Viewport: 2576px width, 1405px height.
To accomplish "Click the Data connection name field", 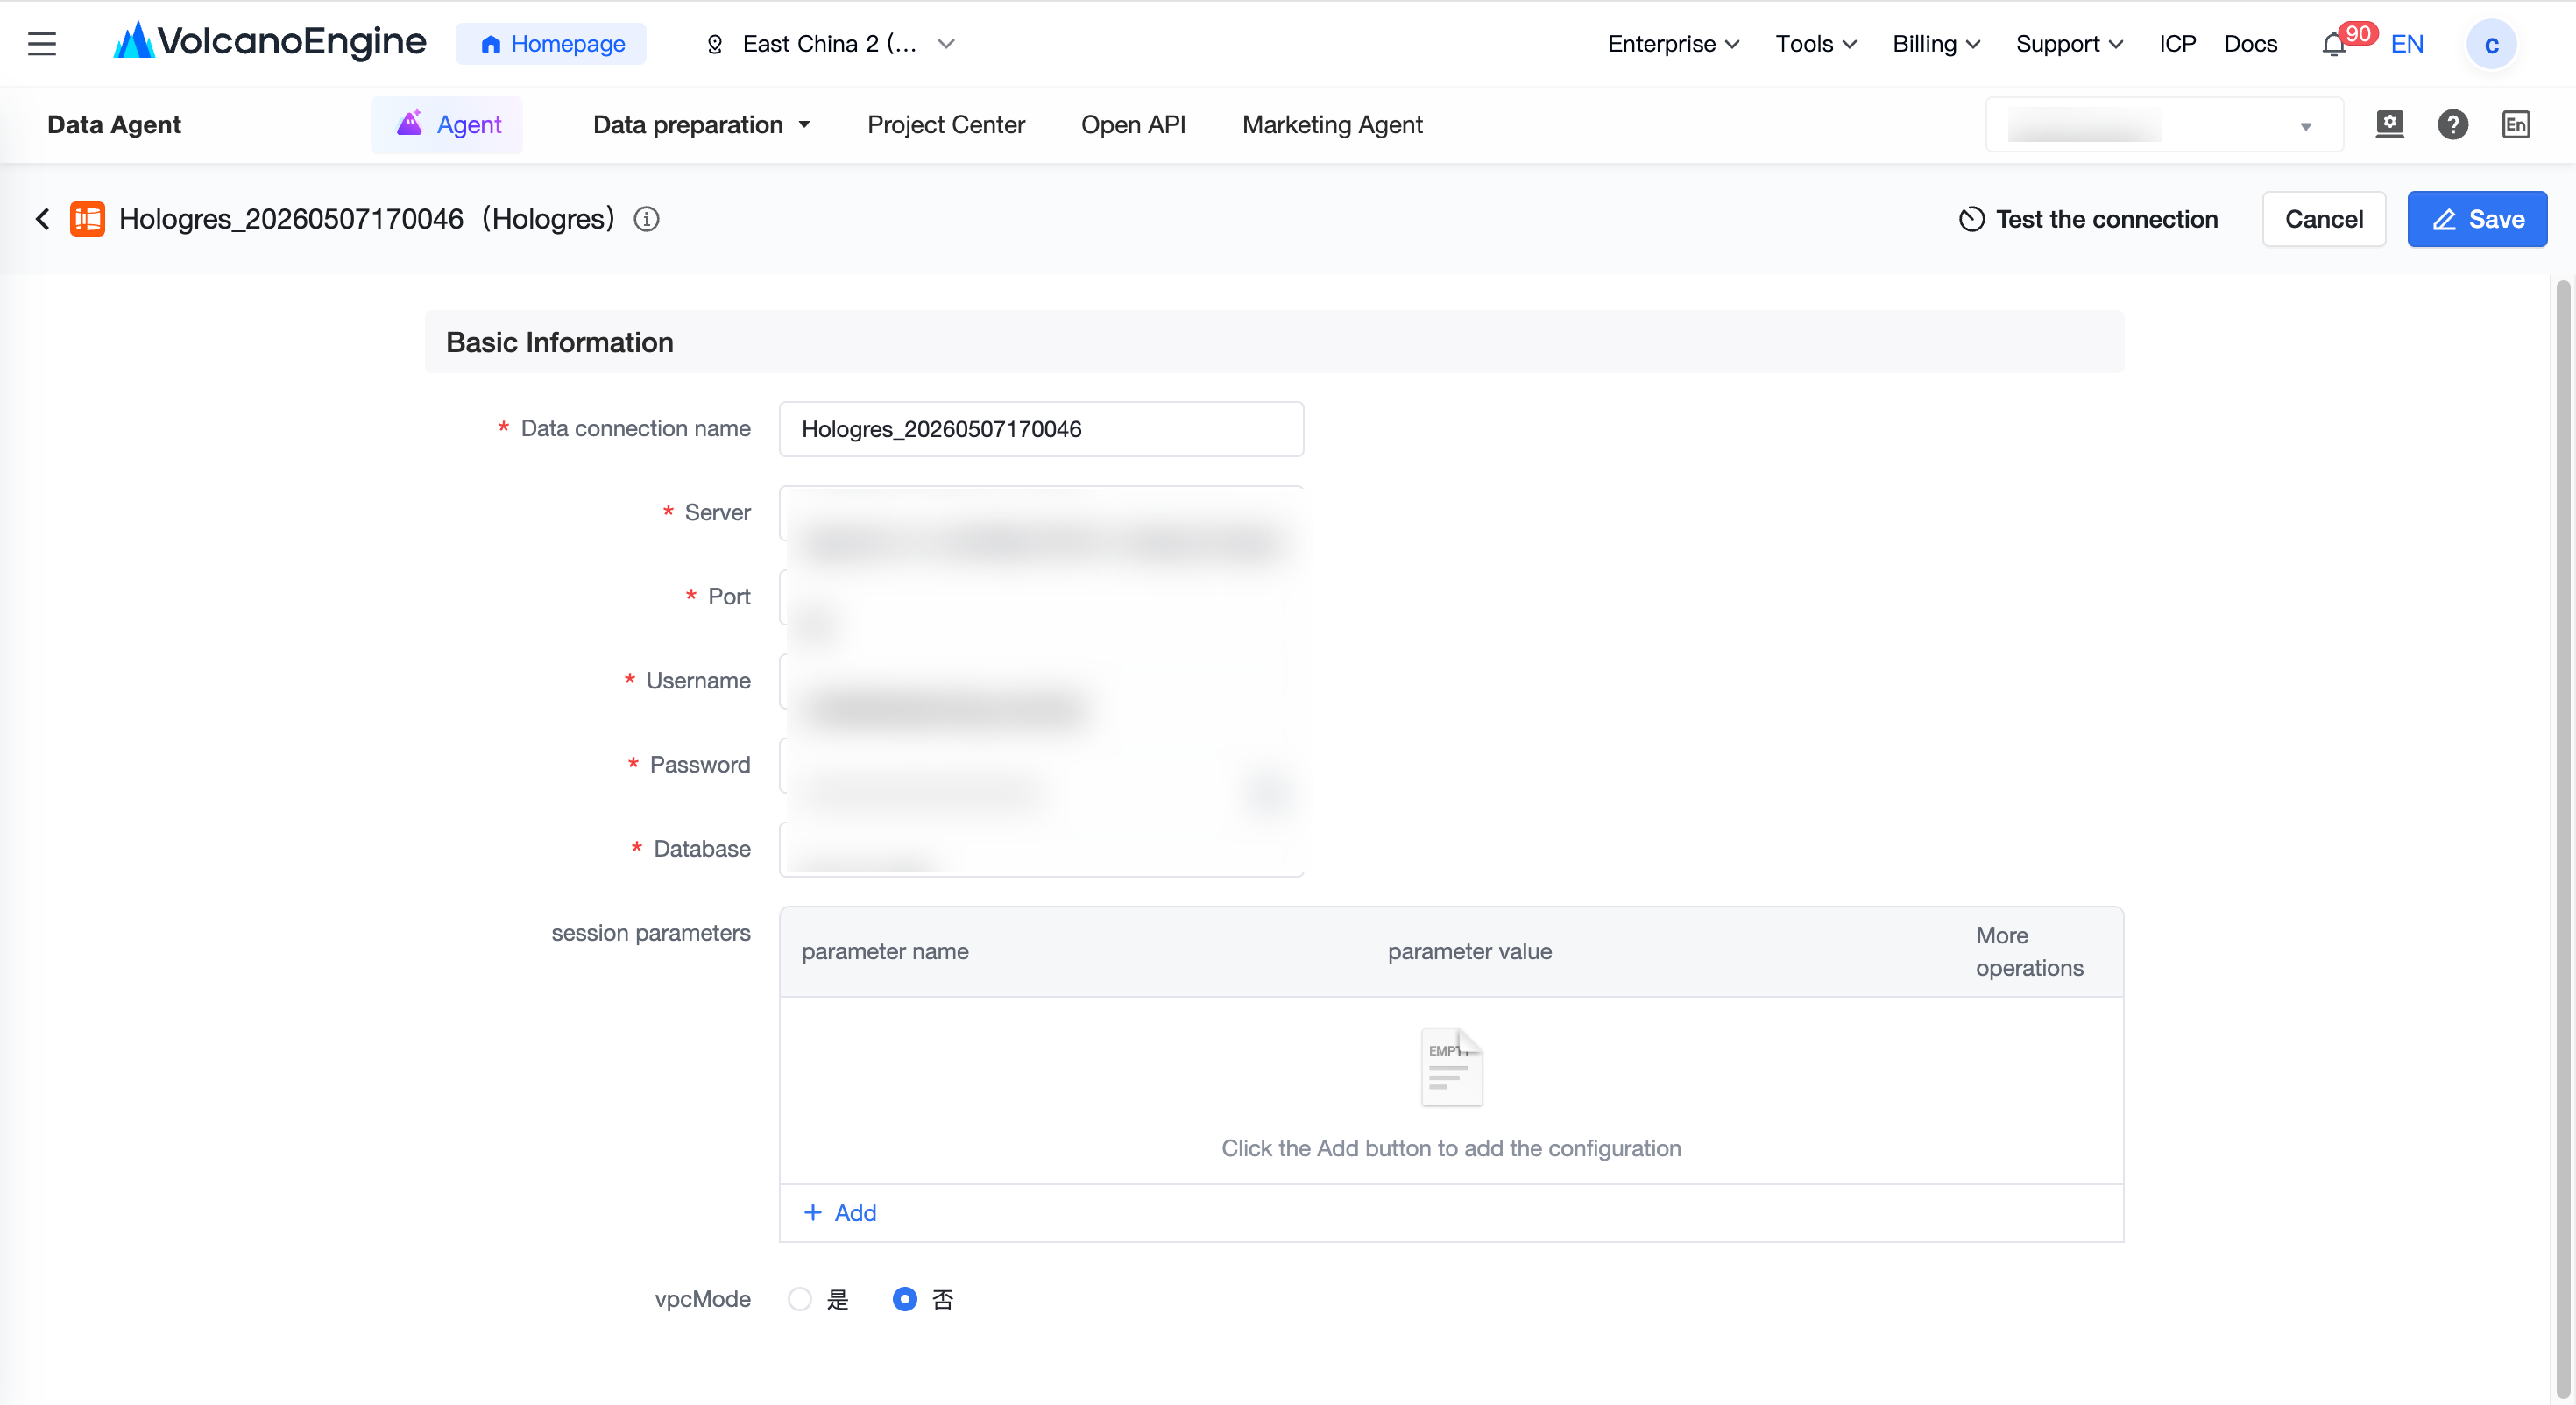I will (x=1041, y=429).
